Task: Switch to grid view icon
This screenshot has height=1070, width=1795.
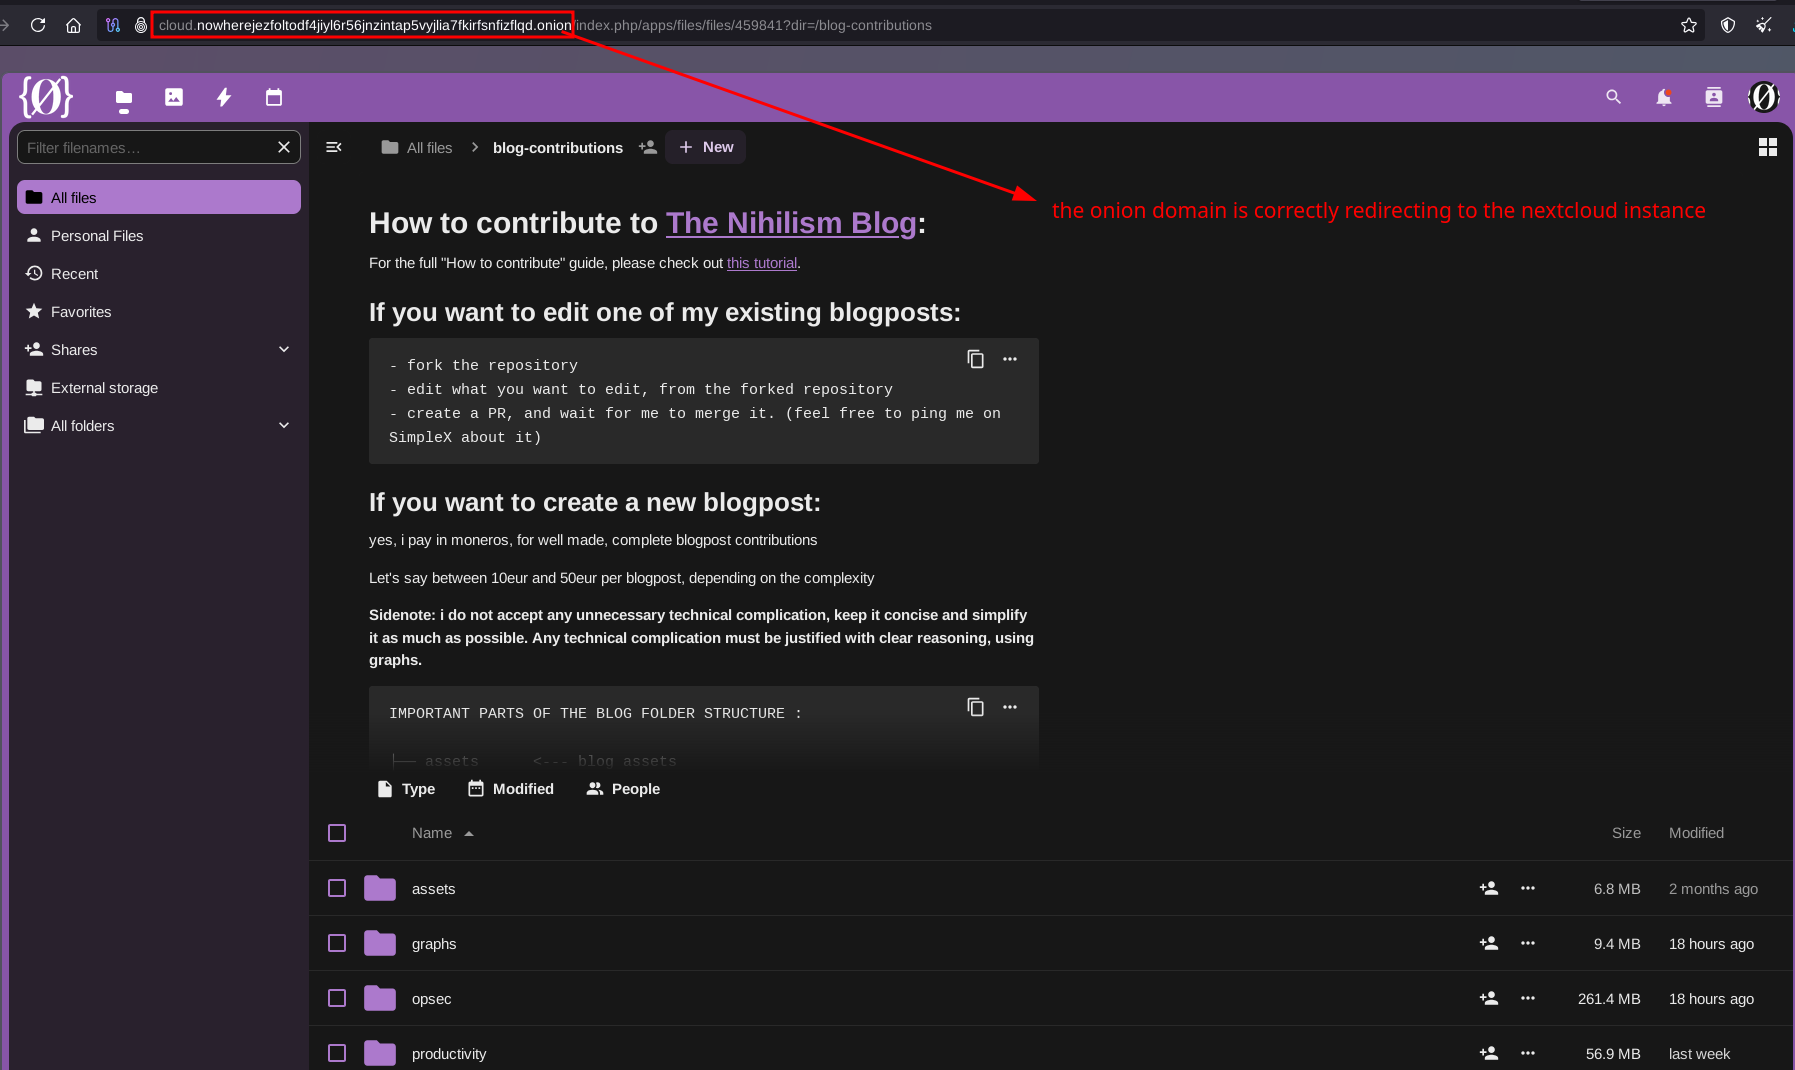Action: 1768,147
